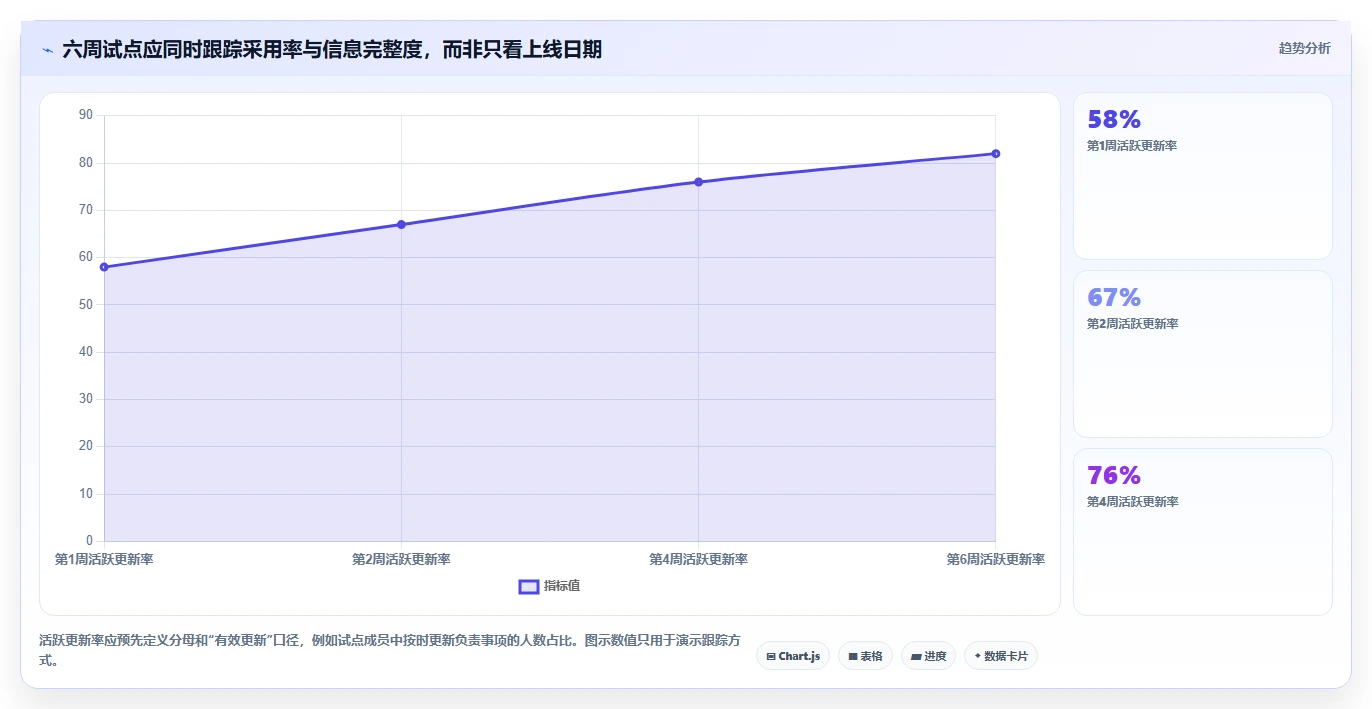Select the Chart.js tag
The width and height of the screenshot is (1372, 709).
793,656
